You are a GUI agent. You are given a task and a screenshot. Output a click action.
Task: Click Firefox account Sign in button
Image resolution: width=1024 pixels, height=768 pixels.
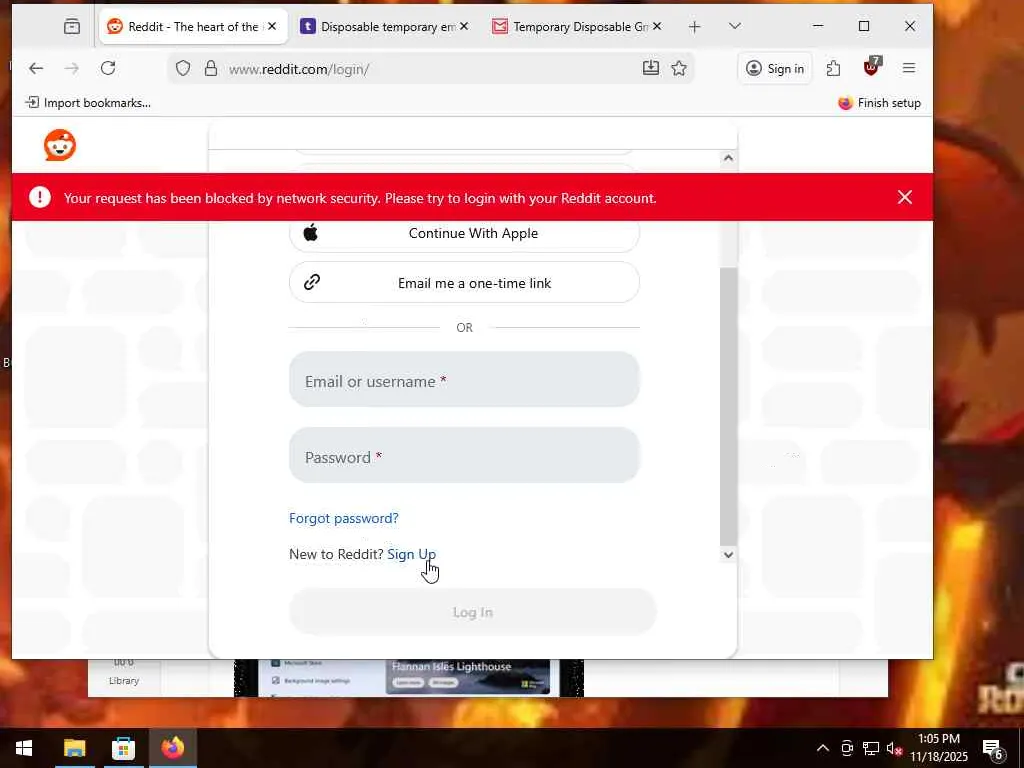coord(775,69)
